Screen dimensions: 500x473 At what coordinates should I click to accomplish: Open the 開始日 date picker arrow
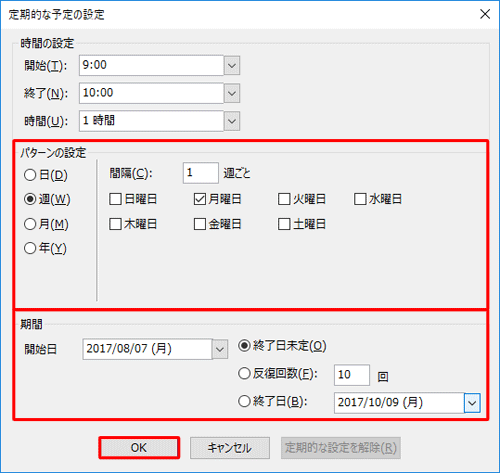coord(220,349)
